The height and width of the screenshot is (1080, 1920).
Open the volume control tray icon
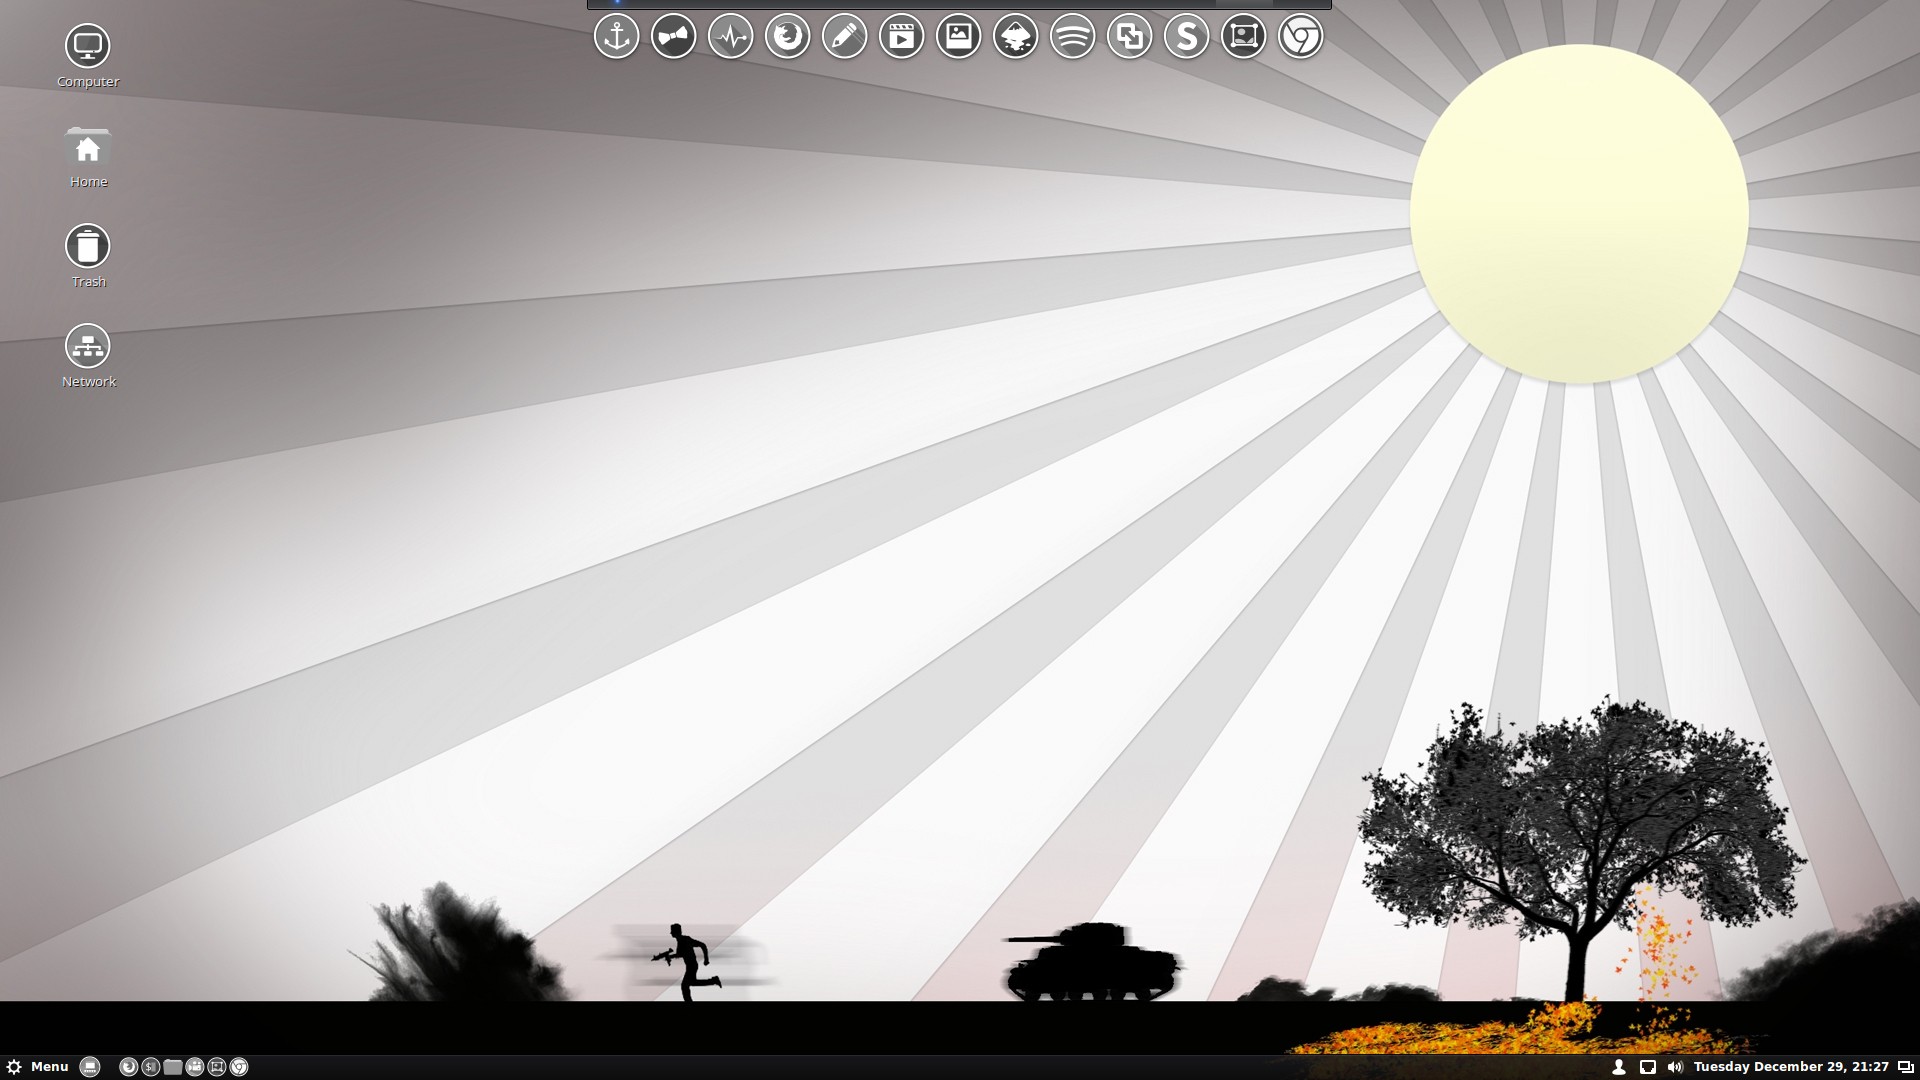pos(1675,1067)
